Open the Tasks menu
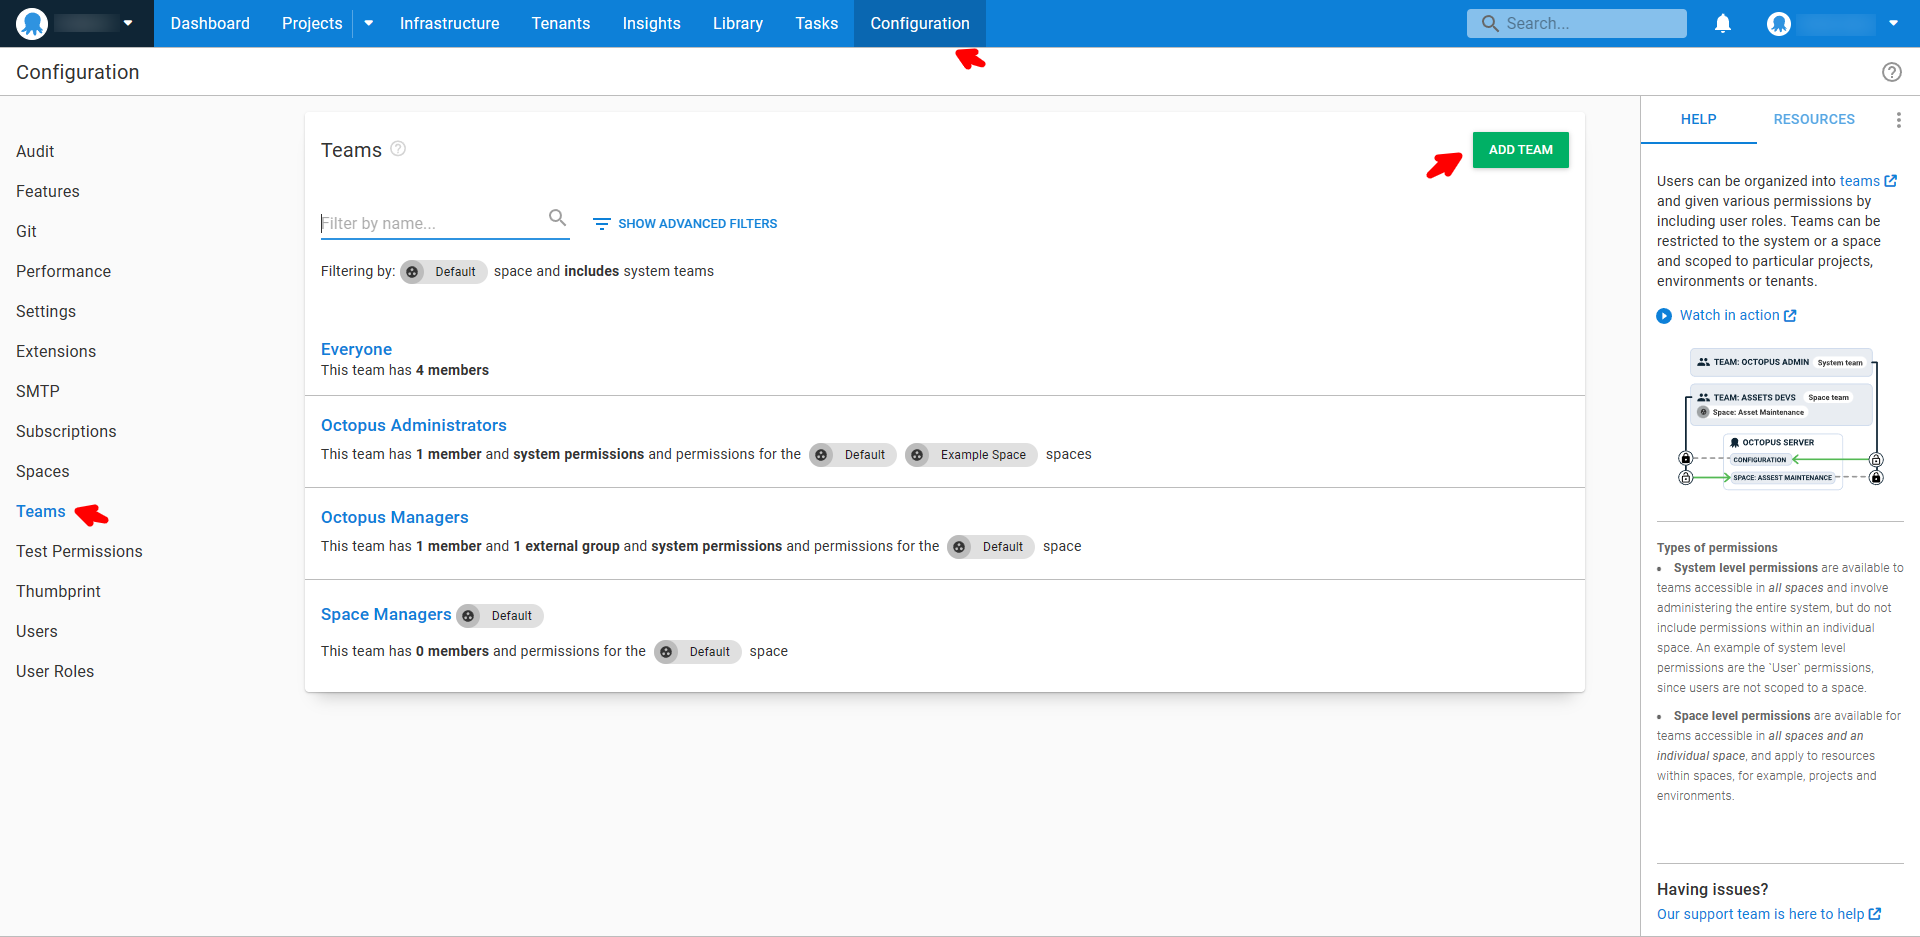This screenshot has width=1920, height=937. 817,23
